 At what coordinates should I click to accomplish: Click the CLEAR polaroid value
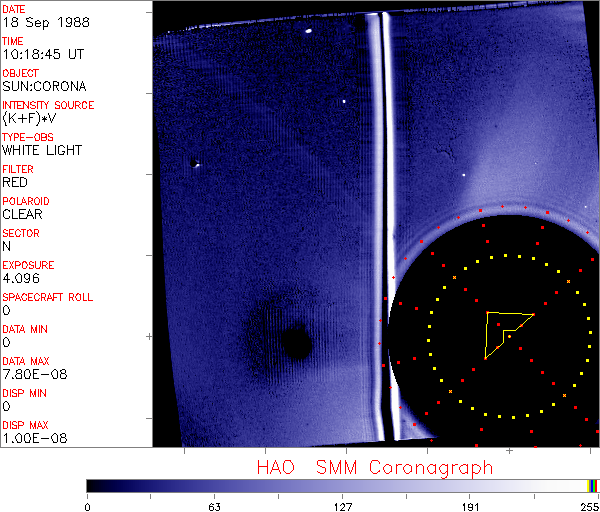(x=22, y=214)
